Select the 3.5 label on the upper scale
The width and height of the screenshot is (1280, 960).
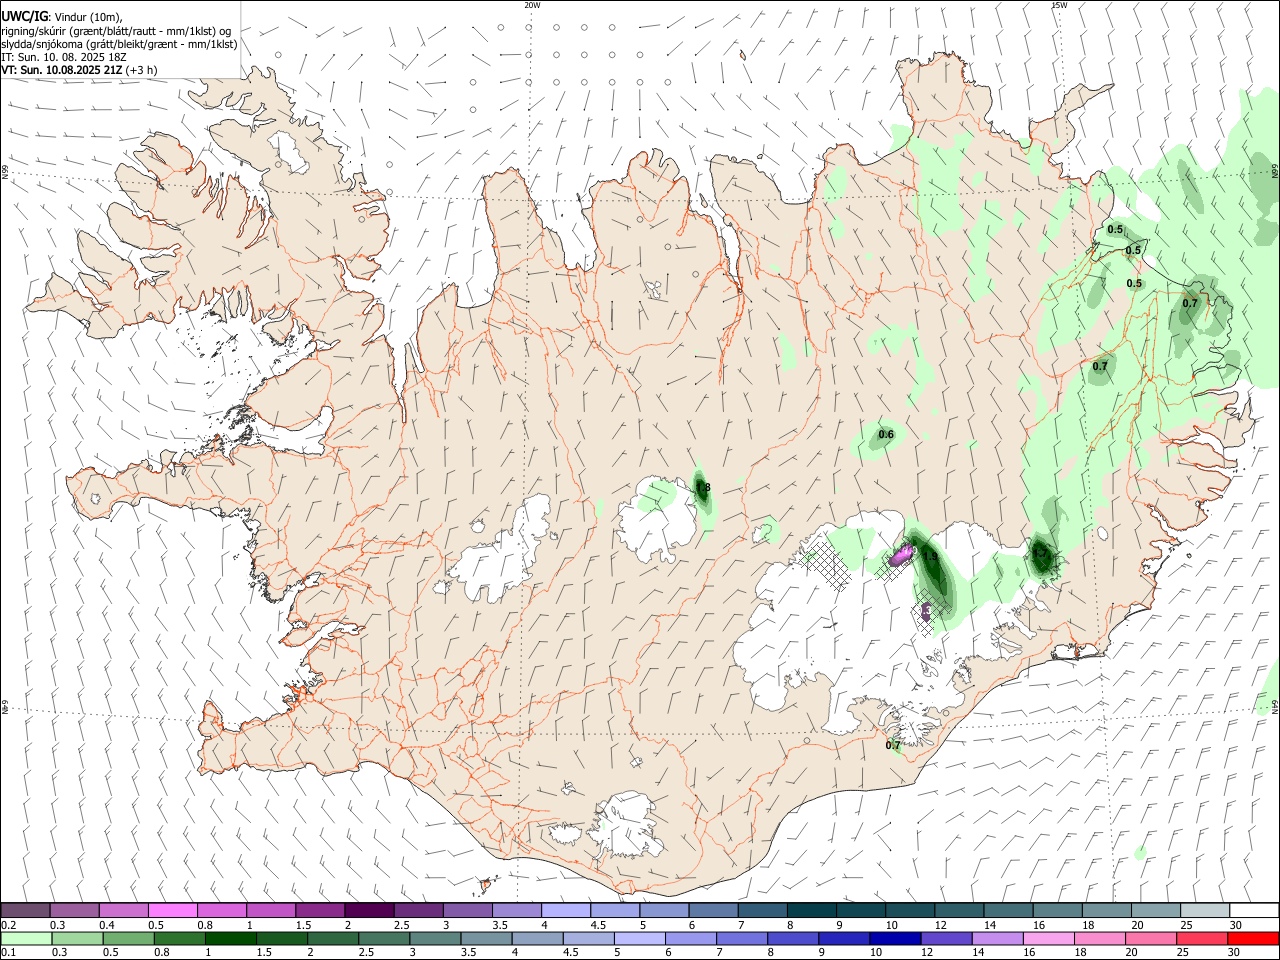pos(500,925)
